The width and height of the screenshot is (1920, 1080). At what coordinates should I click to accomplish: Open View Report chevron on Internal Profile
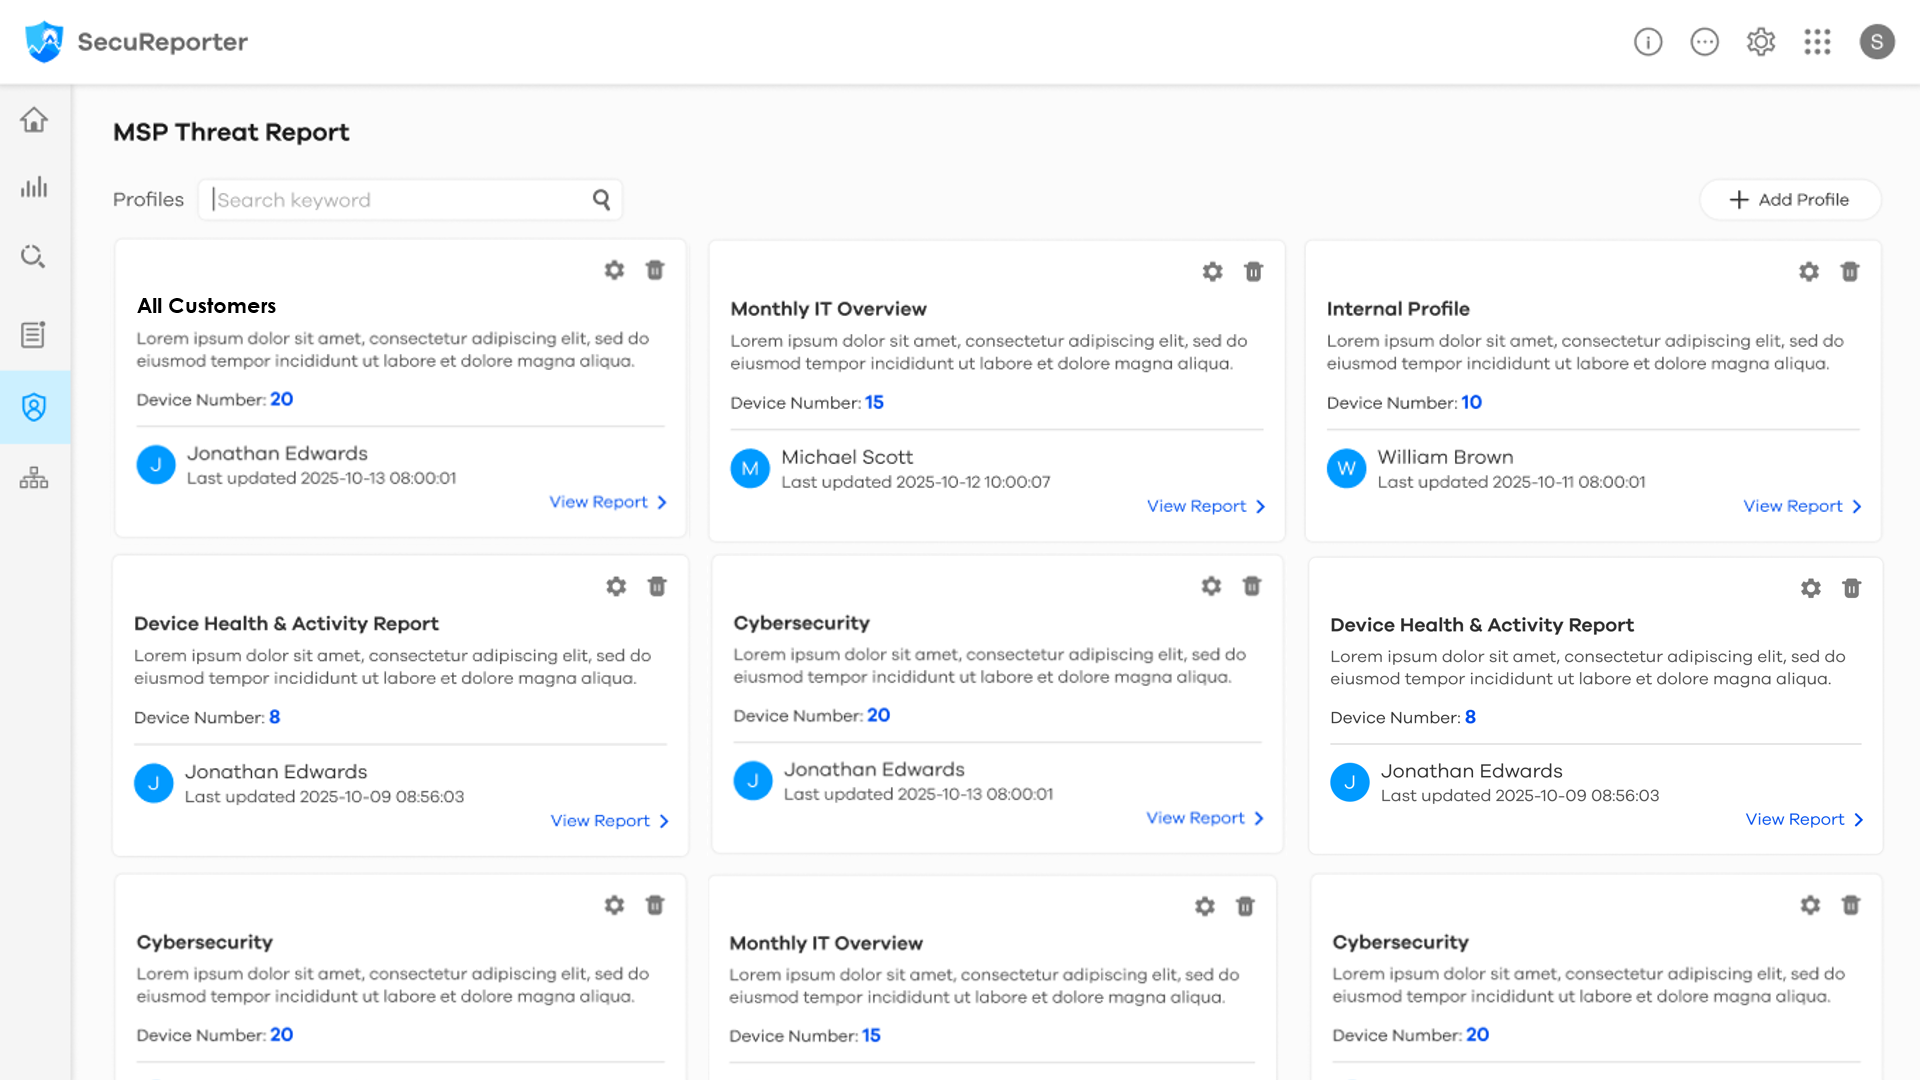point(1857,506)
